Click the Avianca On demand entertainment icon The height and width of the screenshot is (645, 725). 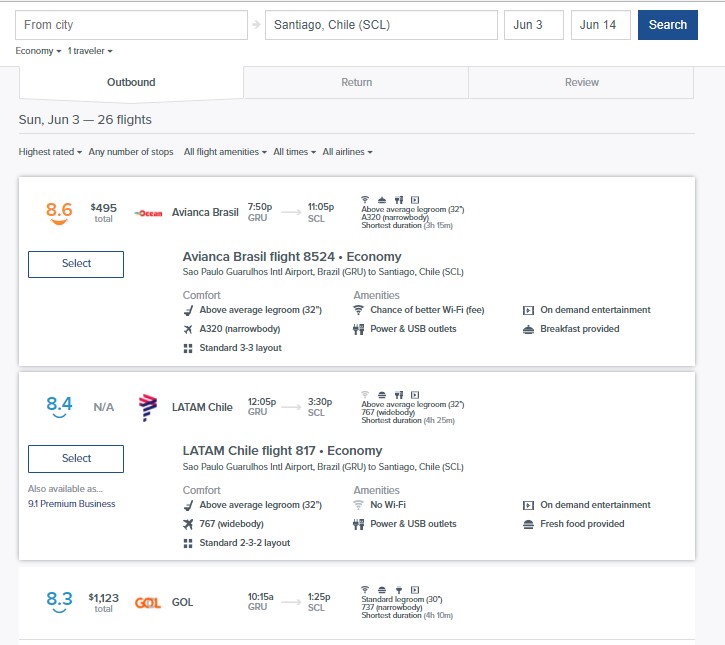529,310
